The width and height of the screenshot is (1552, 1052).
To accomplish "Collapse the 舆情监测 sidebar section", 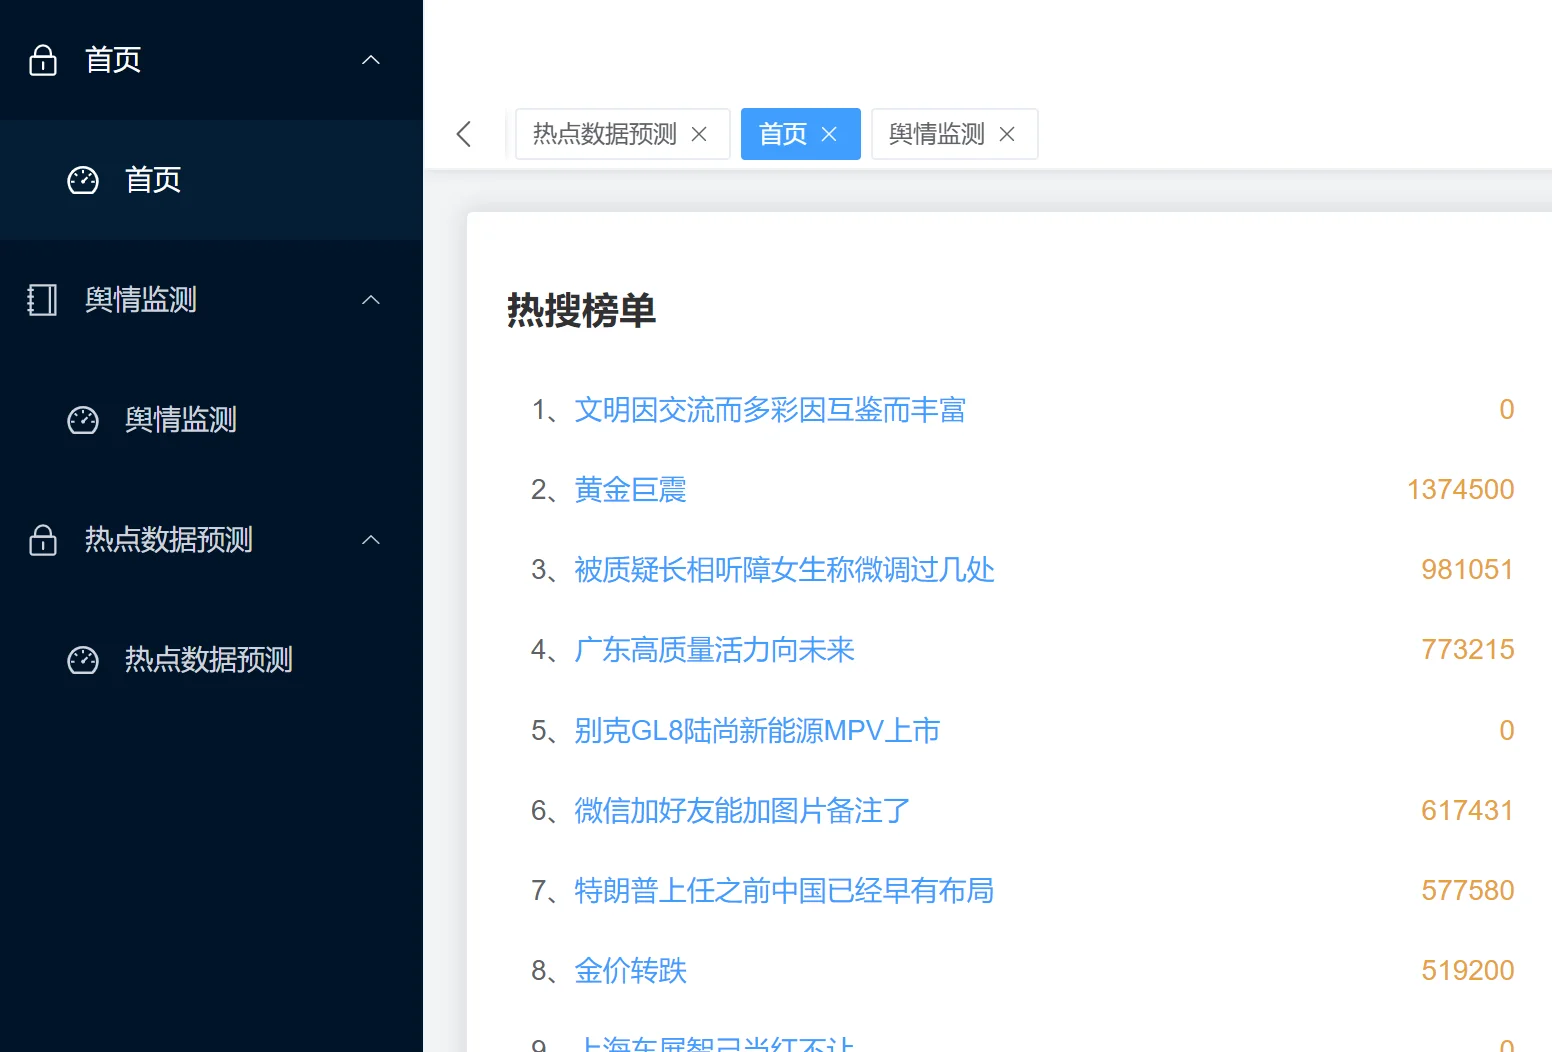I will click(371, 300).
